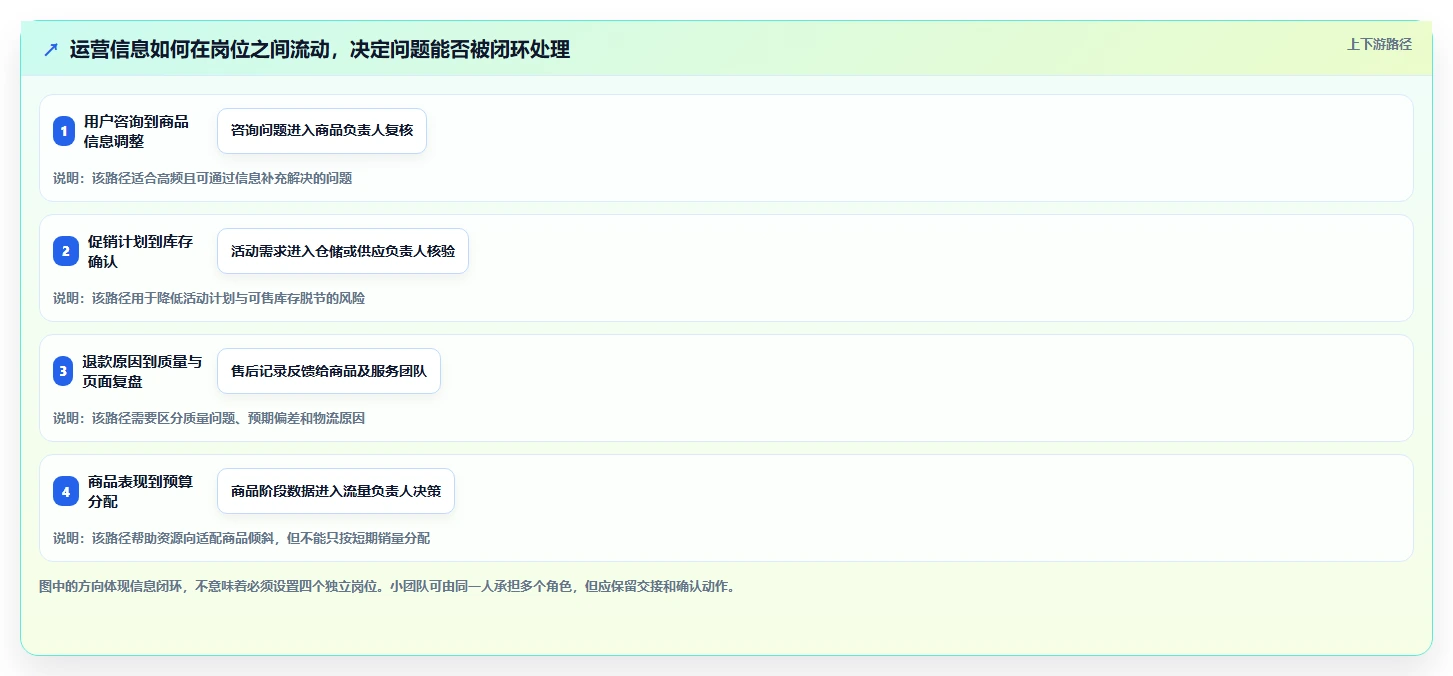The height and width of the screenshot is (676, 1453).
Task: Click the 上下游路径 label in header
Action: [1379, 44]
